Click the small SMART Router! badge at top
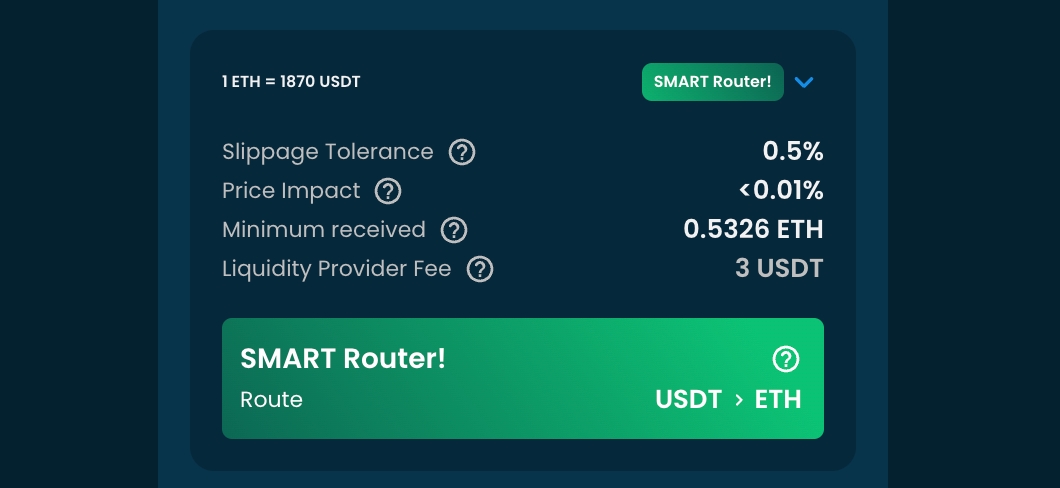The height and width of the screenshot is (488, 1060). (x=712, y=82)
